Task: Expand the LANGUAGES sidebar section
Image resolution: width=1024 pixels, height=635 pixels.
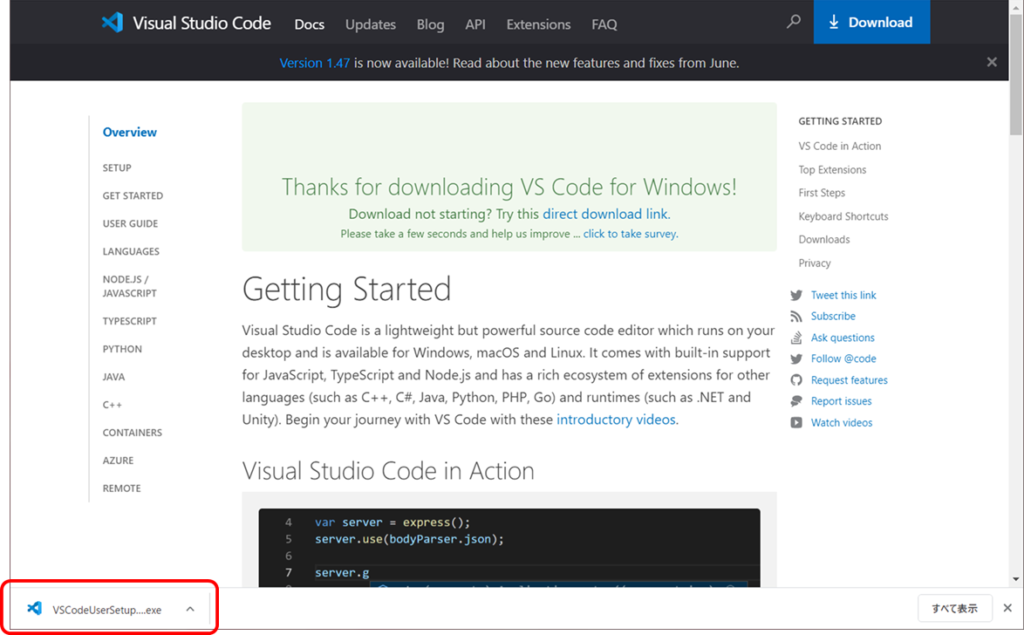Action: click(131, 252)
